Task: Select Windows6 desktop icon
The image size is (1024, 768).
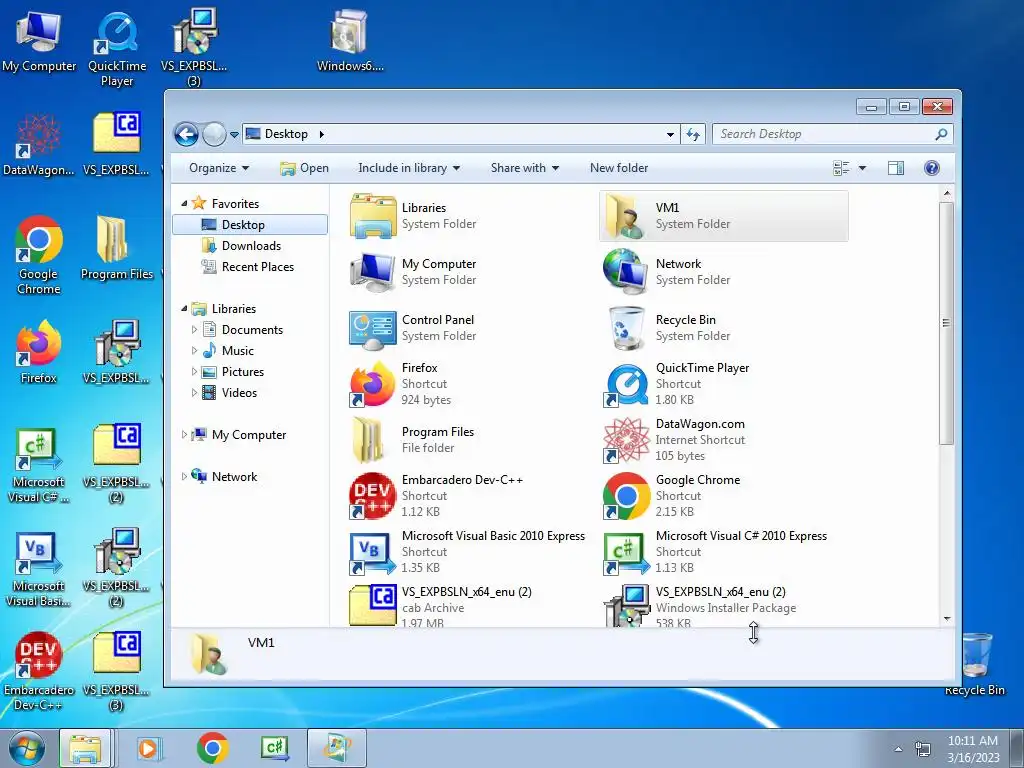Action: pyautogui.click(x=350, y=40)
